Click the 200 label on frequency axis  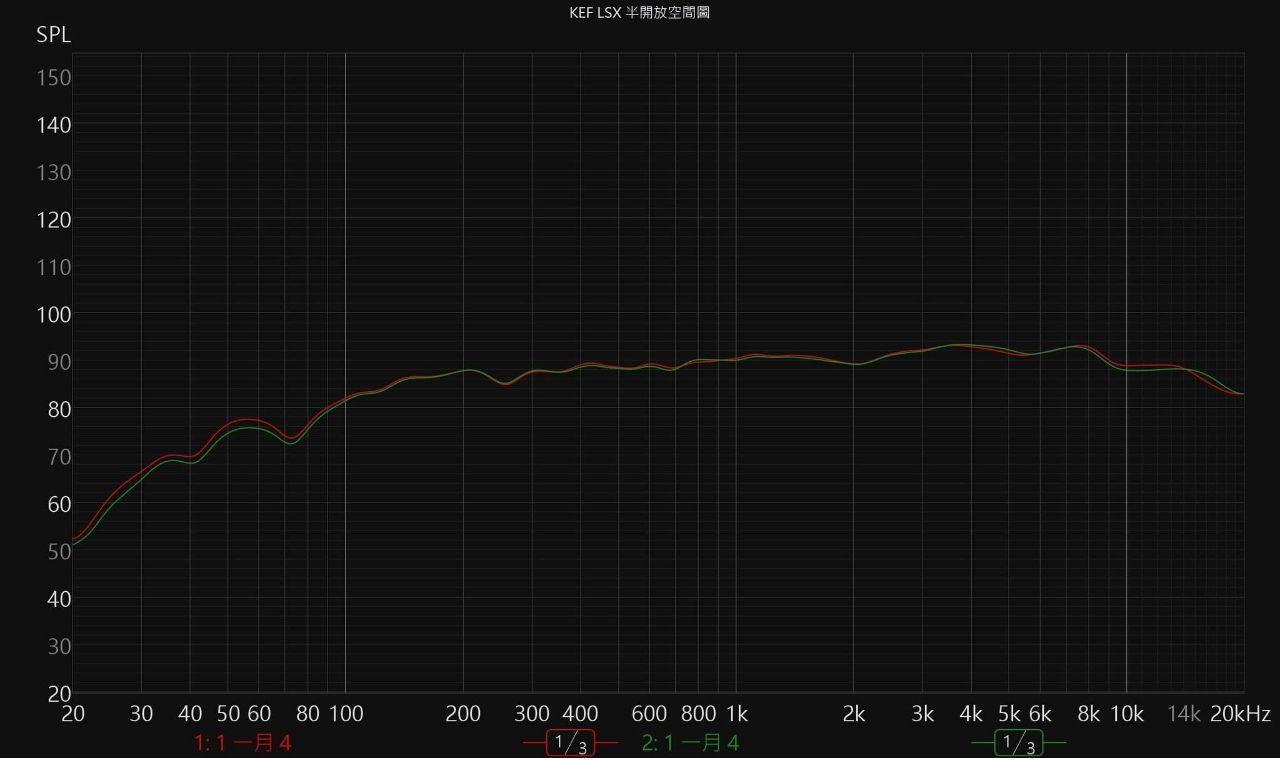463,714
